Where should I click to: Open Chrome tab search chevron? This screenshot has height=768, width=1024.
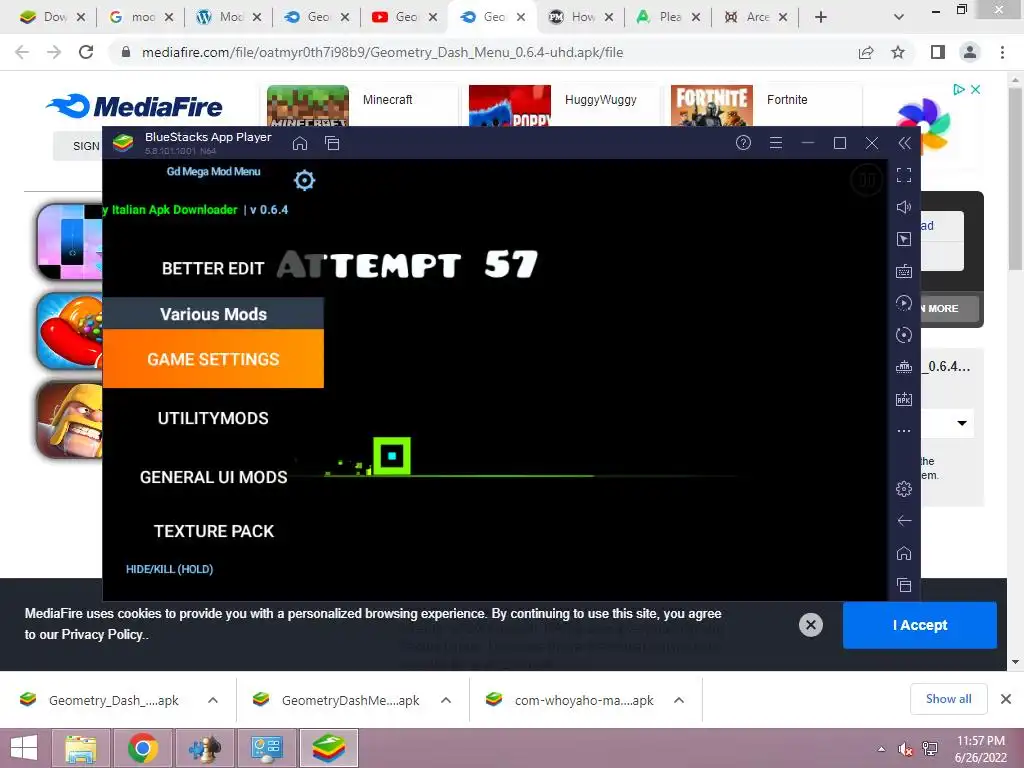tap(899, 17)
